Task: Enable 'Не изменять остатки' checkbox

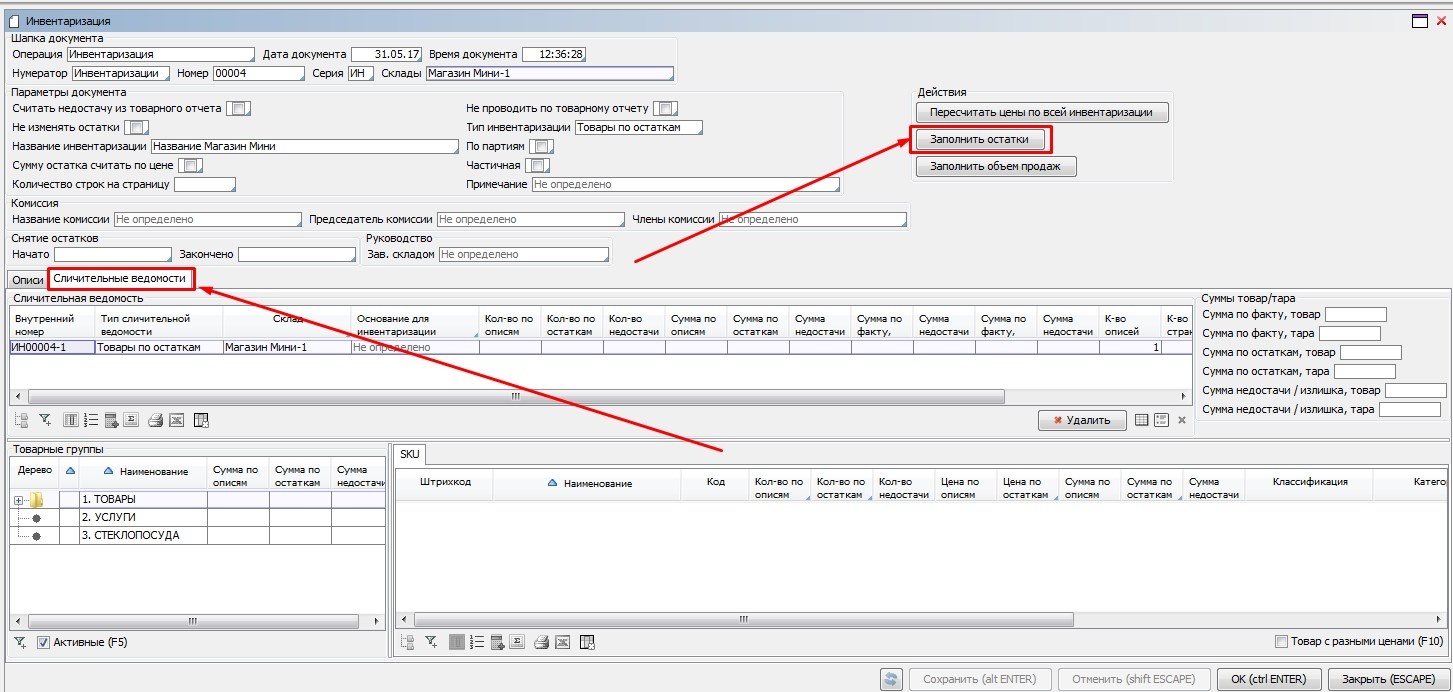Action: [137, 127]
